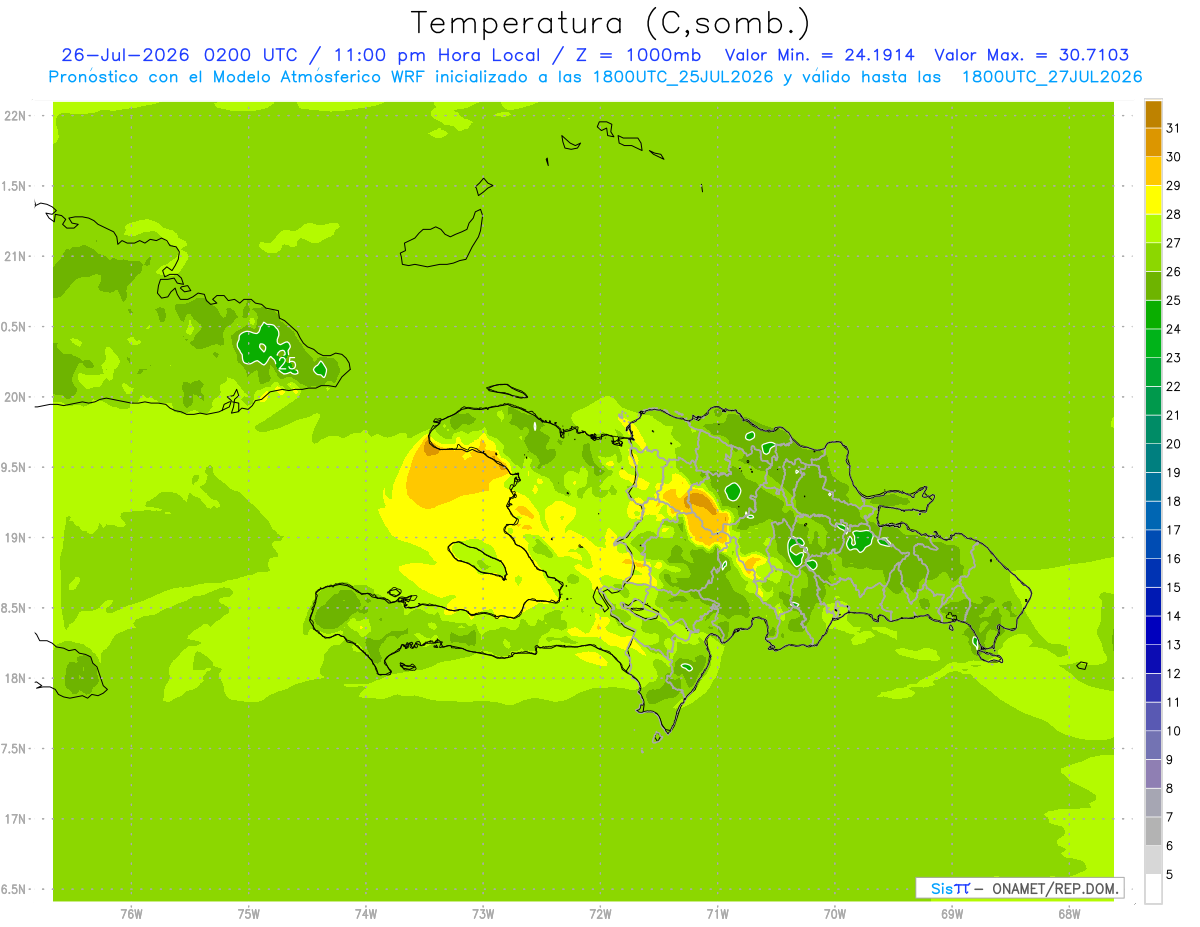Click the valid-until time '1800UTC_27JUL2026'
1200x927 pixels.
pyautogui.click(x=1052, y=77)
